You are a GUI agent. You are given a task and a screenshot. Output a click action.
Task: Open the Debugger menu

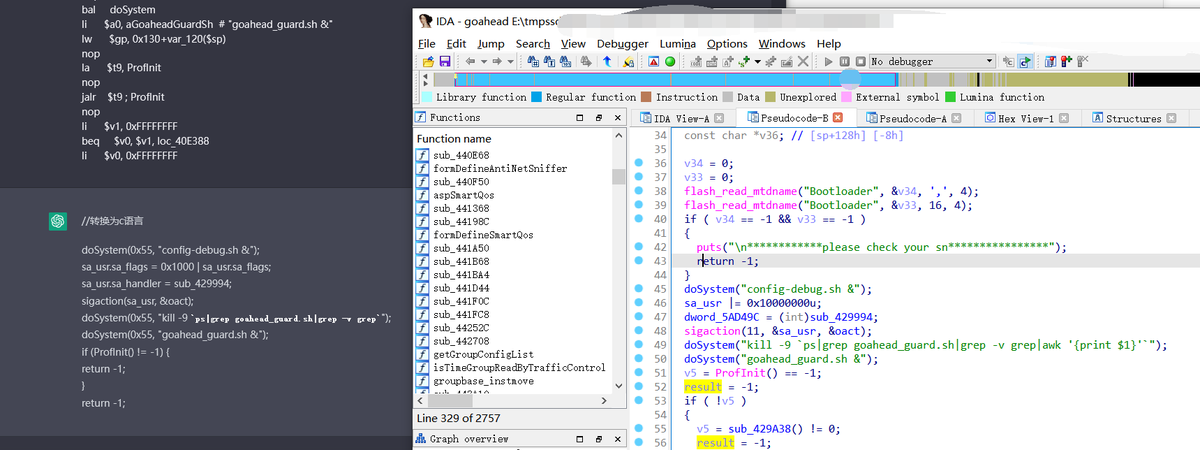click(622, 44)
